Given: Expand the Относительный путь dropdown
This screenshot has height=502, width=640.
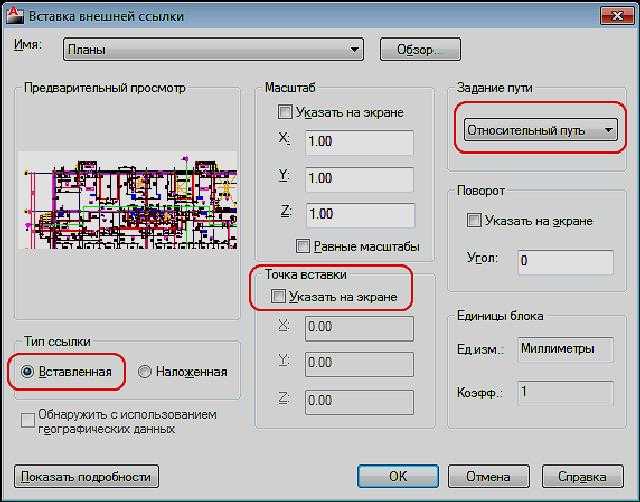Looking at the screenshot, I should [x=540, y=131].
